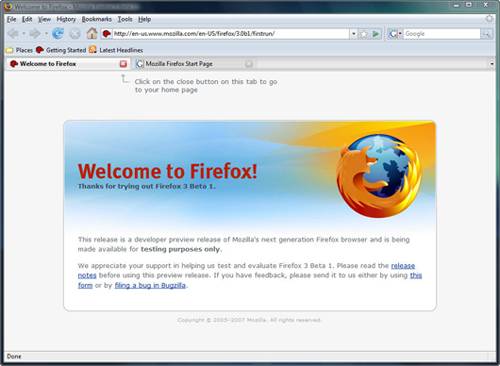
Task: Click the Back navigation arrow
Action: [13, 34]
